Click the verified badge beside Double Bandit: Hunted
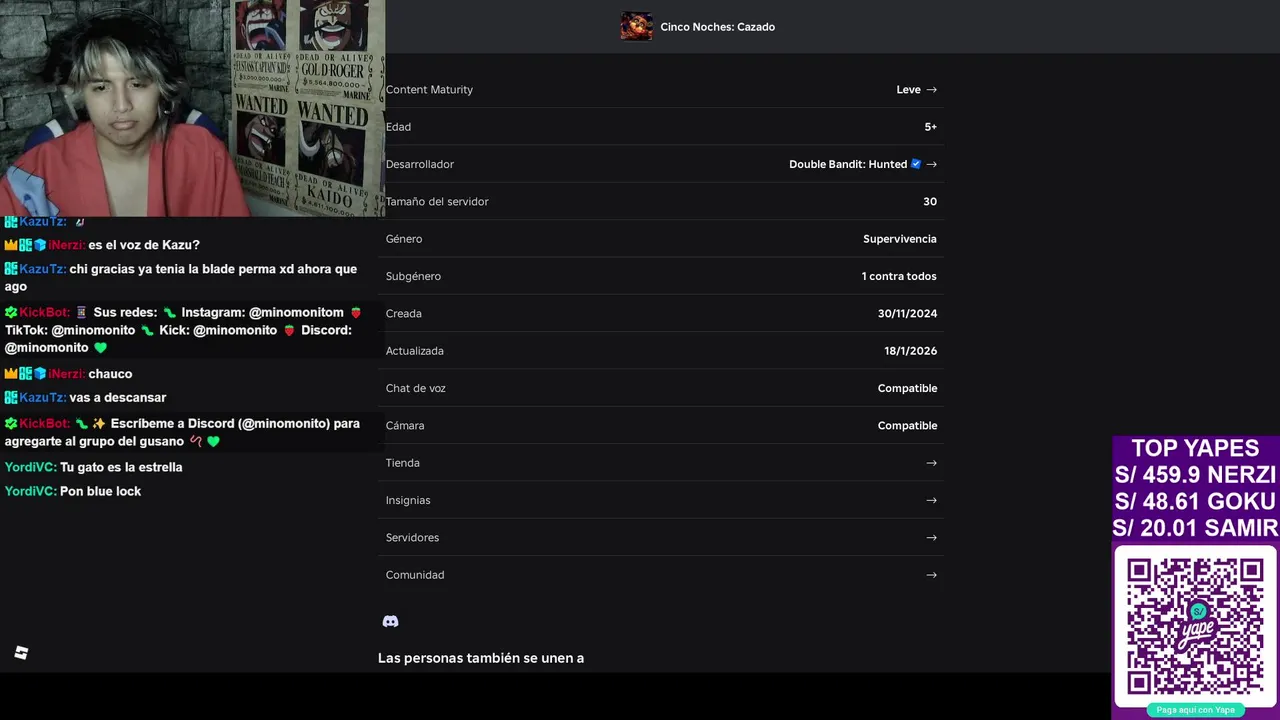Viewport: 1280px width, 720px height. (915, 164)
